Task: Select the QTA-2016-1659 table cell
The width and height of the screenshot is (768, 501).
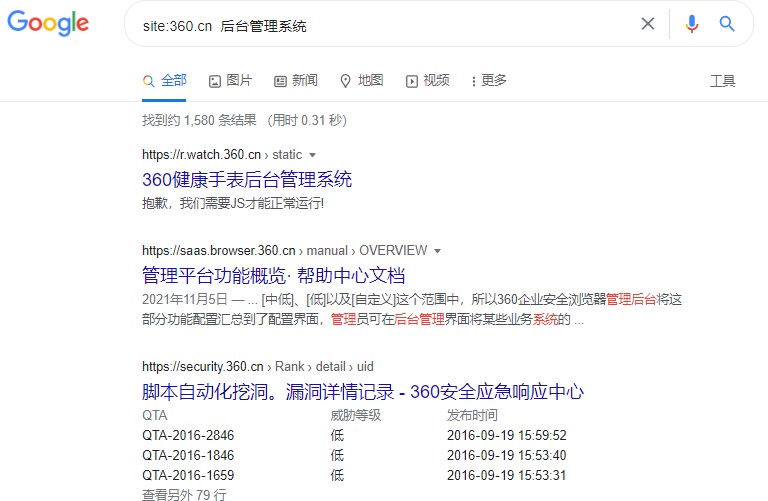Action: [x=188, y=476]
